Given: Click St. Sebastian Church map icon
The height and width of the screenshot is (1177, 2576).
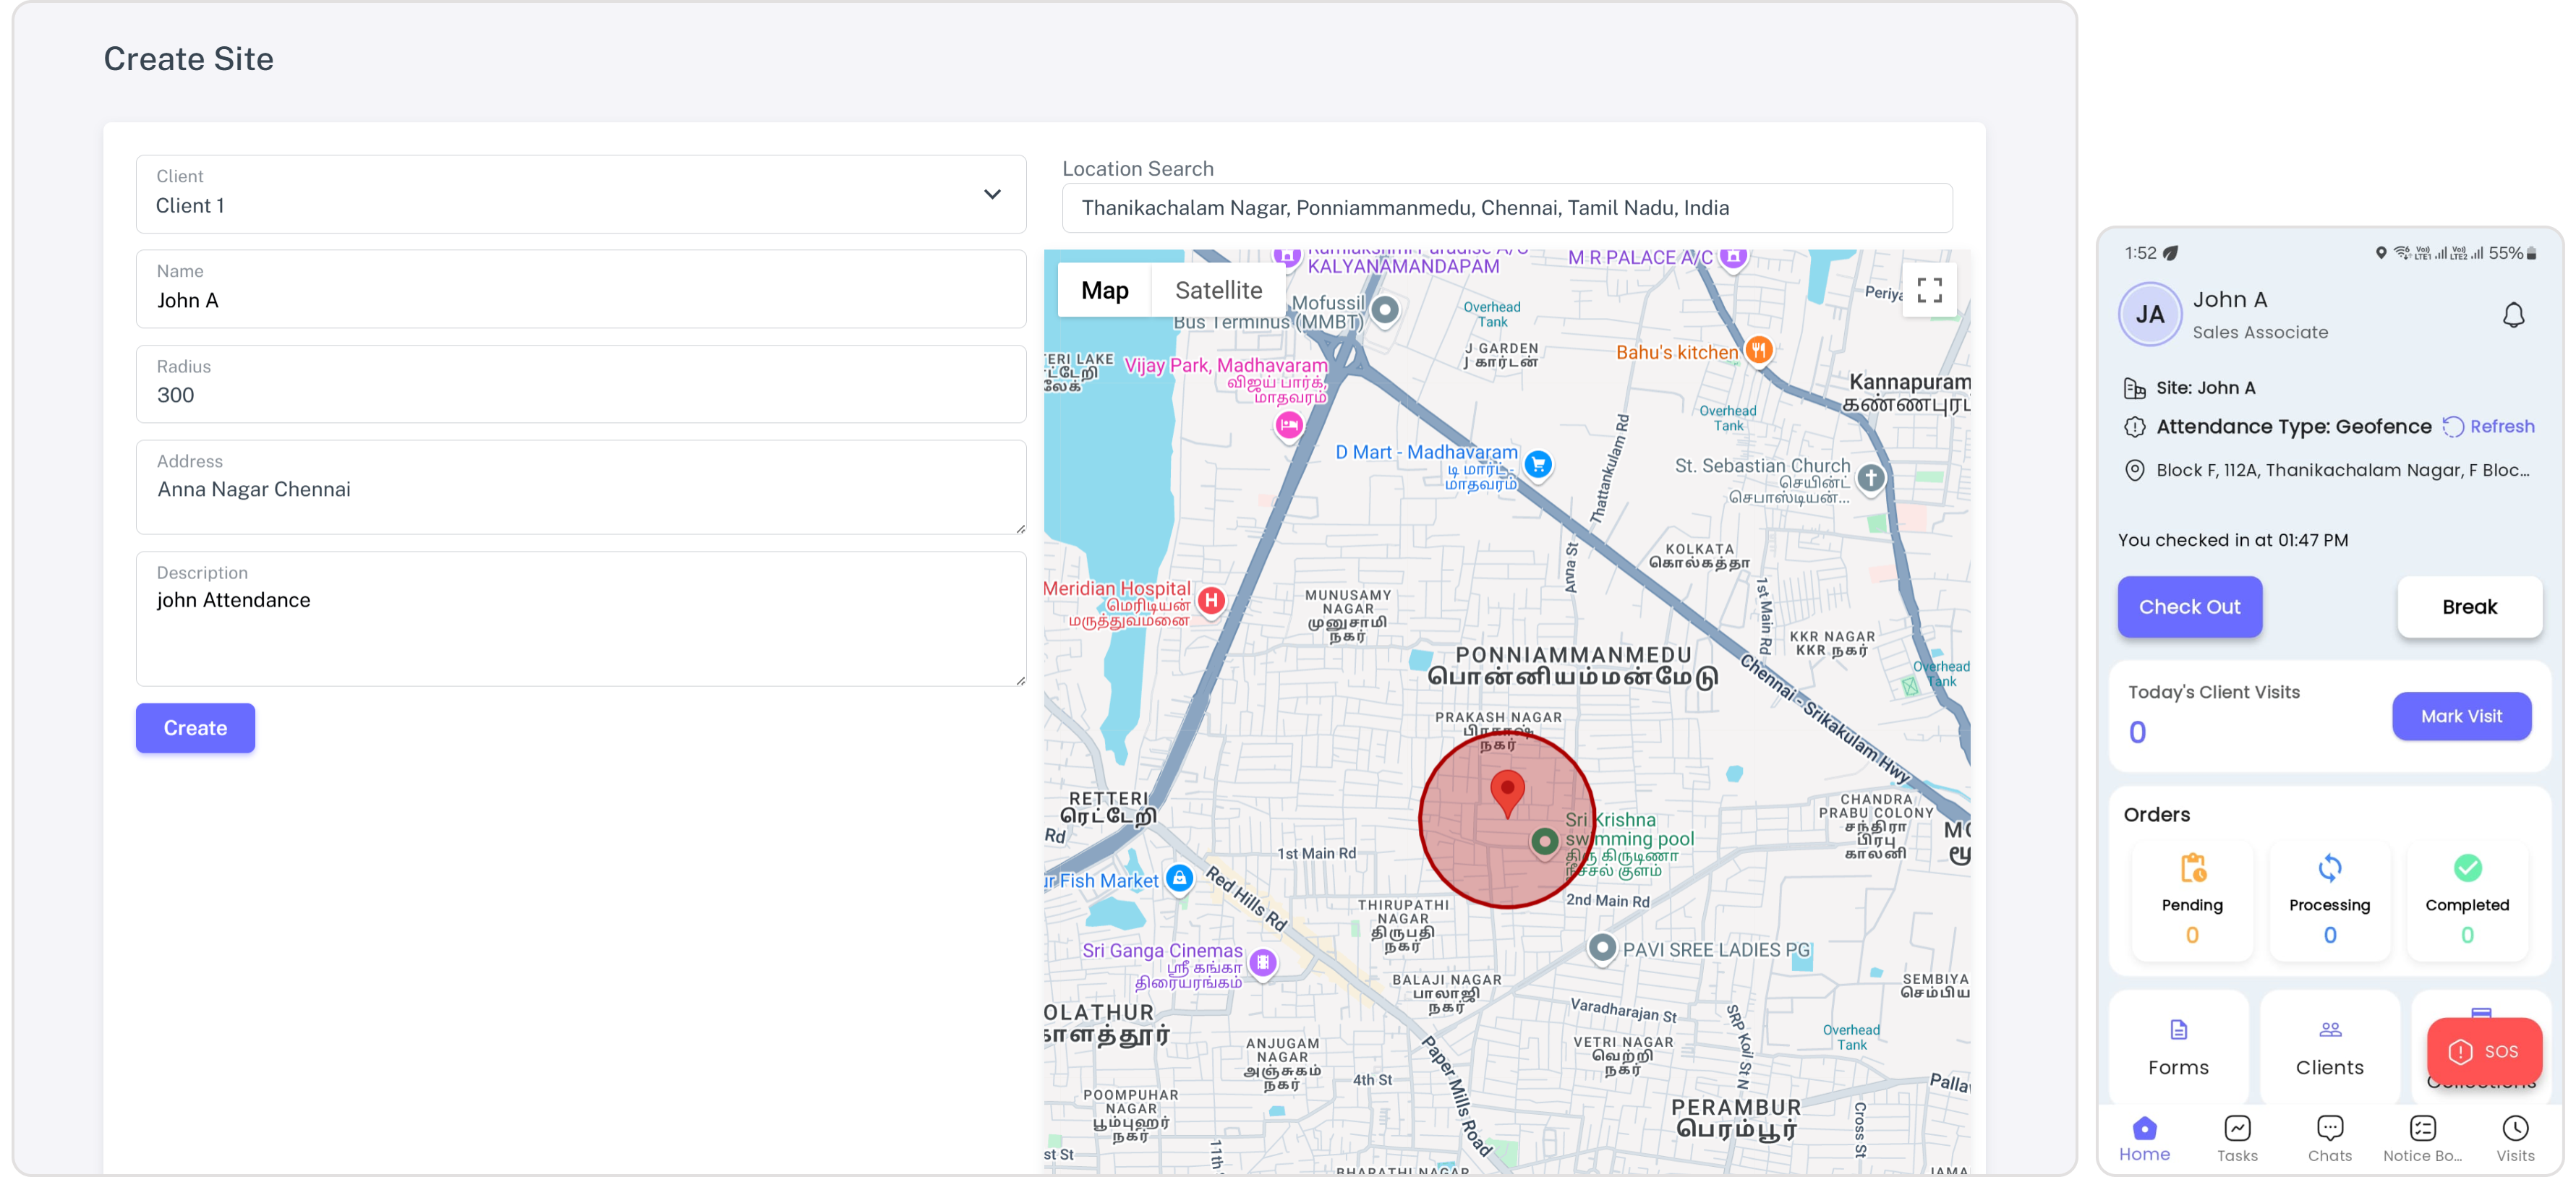Looking at the screenshot, I should click(x=1870, y=478).
